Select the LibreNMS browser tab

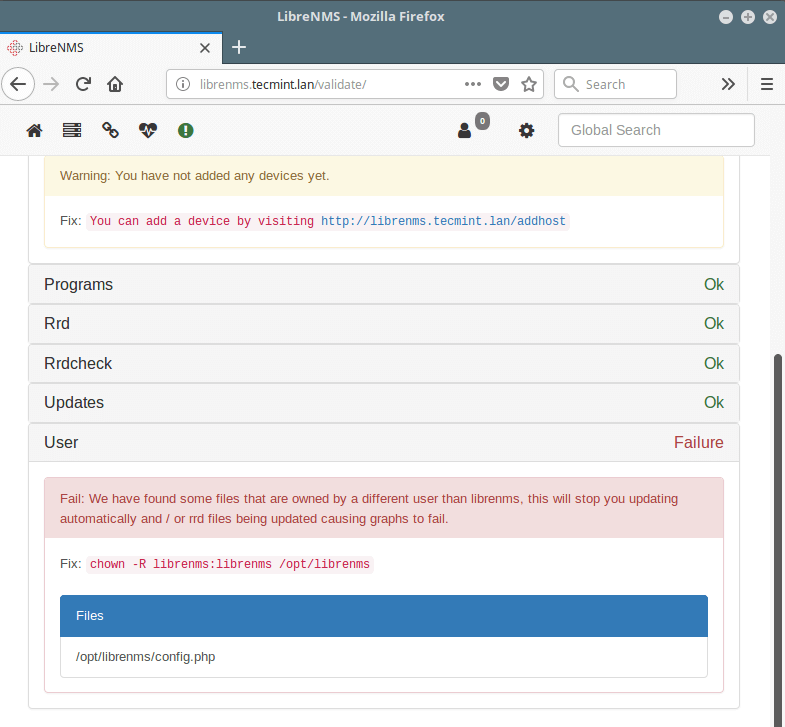click(111, 48)
